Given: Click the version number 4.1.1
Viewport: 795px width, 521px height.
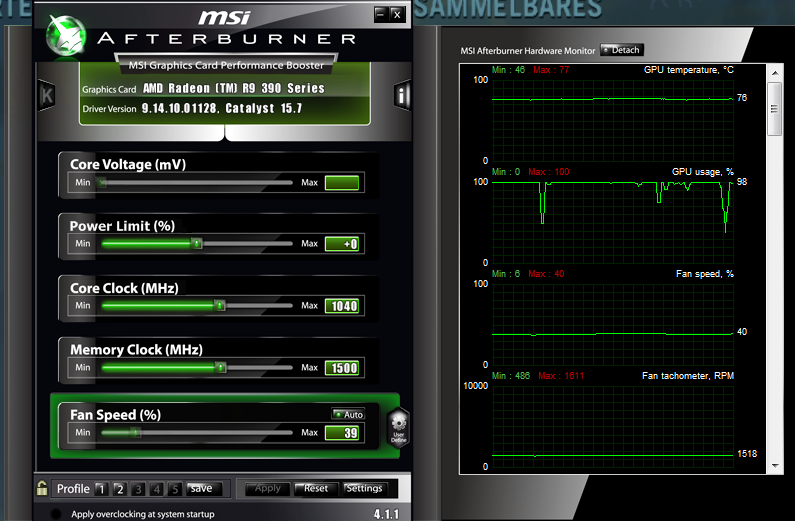Looking at the screenshot, I should pos(386,514).
